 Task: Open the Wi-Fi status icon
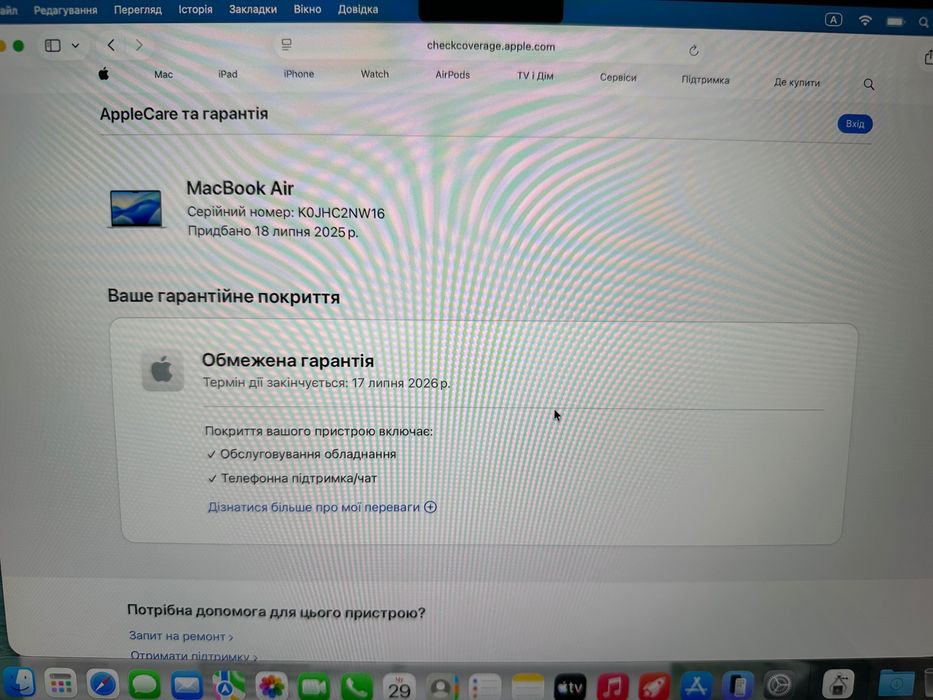point(865,21)
